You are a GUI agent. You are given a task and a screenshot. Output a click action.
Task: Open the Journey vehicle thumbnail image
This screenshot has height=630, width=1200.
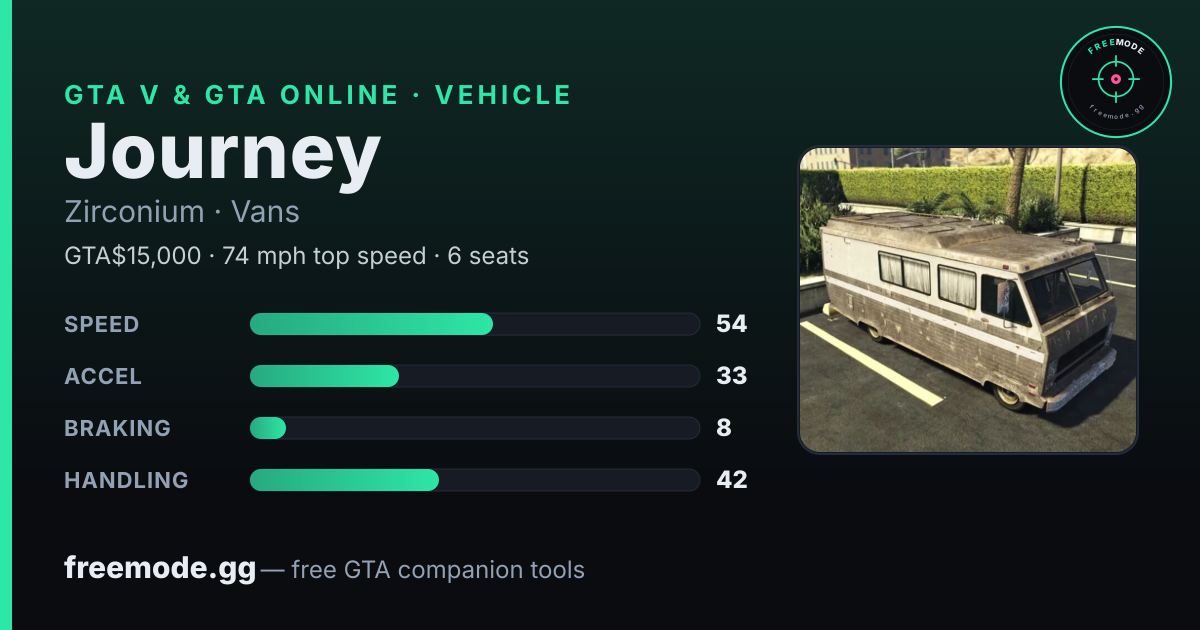click(x=968, y=301)
